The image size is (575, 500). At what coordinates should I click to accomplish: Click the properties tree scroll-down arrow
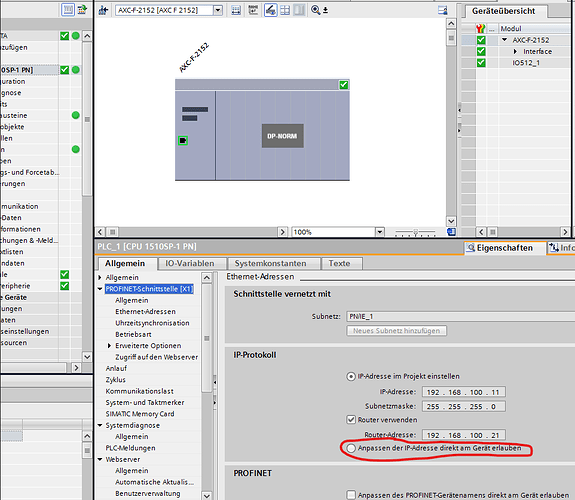pyautogui.click(x=207, y=496)
